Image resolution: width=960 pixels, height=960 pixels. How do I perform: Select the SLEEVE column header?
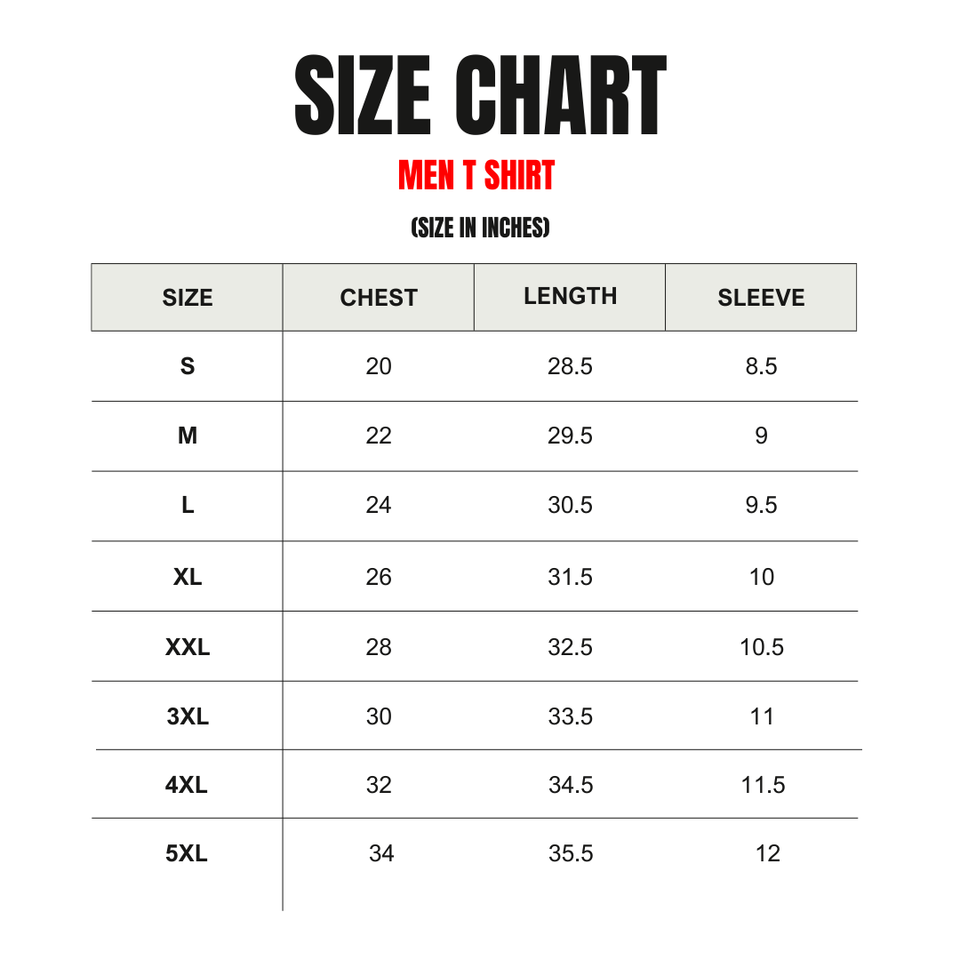761,297
